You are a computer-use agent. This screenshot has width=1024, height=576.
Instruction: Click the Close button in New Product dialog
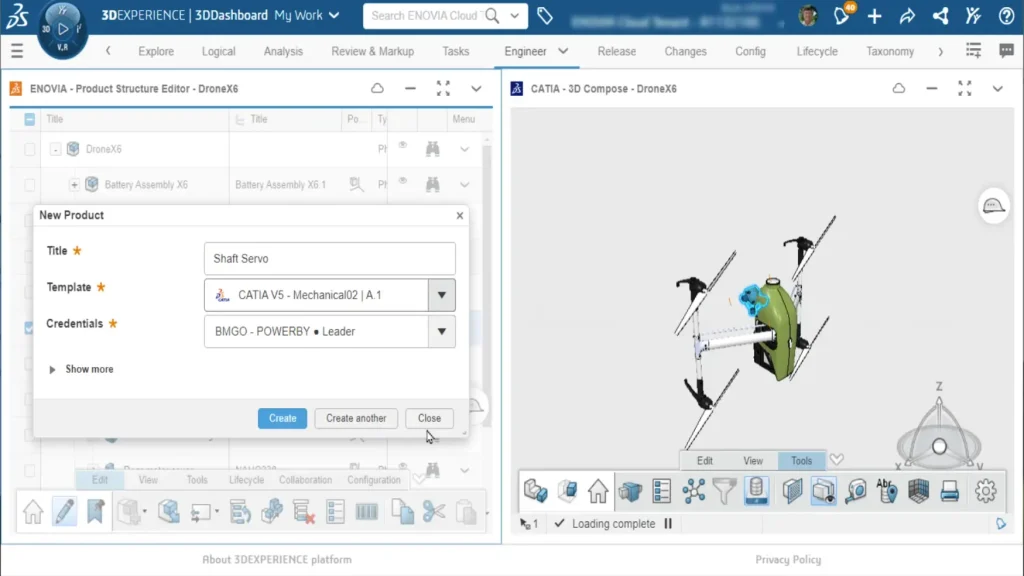click(x=429, y=418)
